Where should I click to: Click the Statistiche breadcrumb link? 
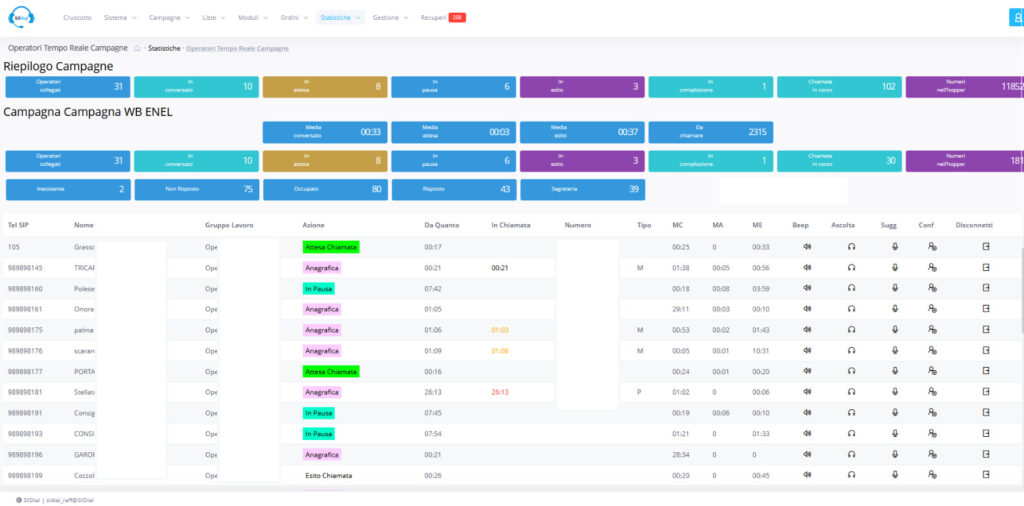(164, 48)
